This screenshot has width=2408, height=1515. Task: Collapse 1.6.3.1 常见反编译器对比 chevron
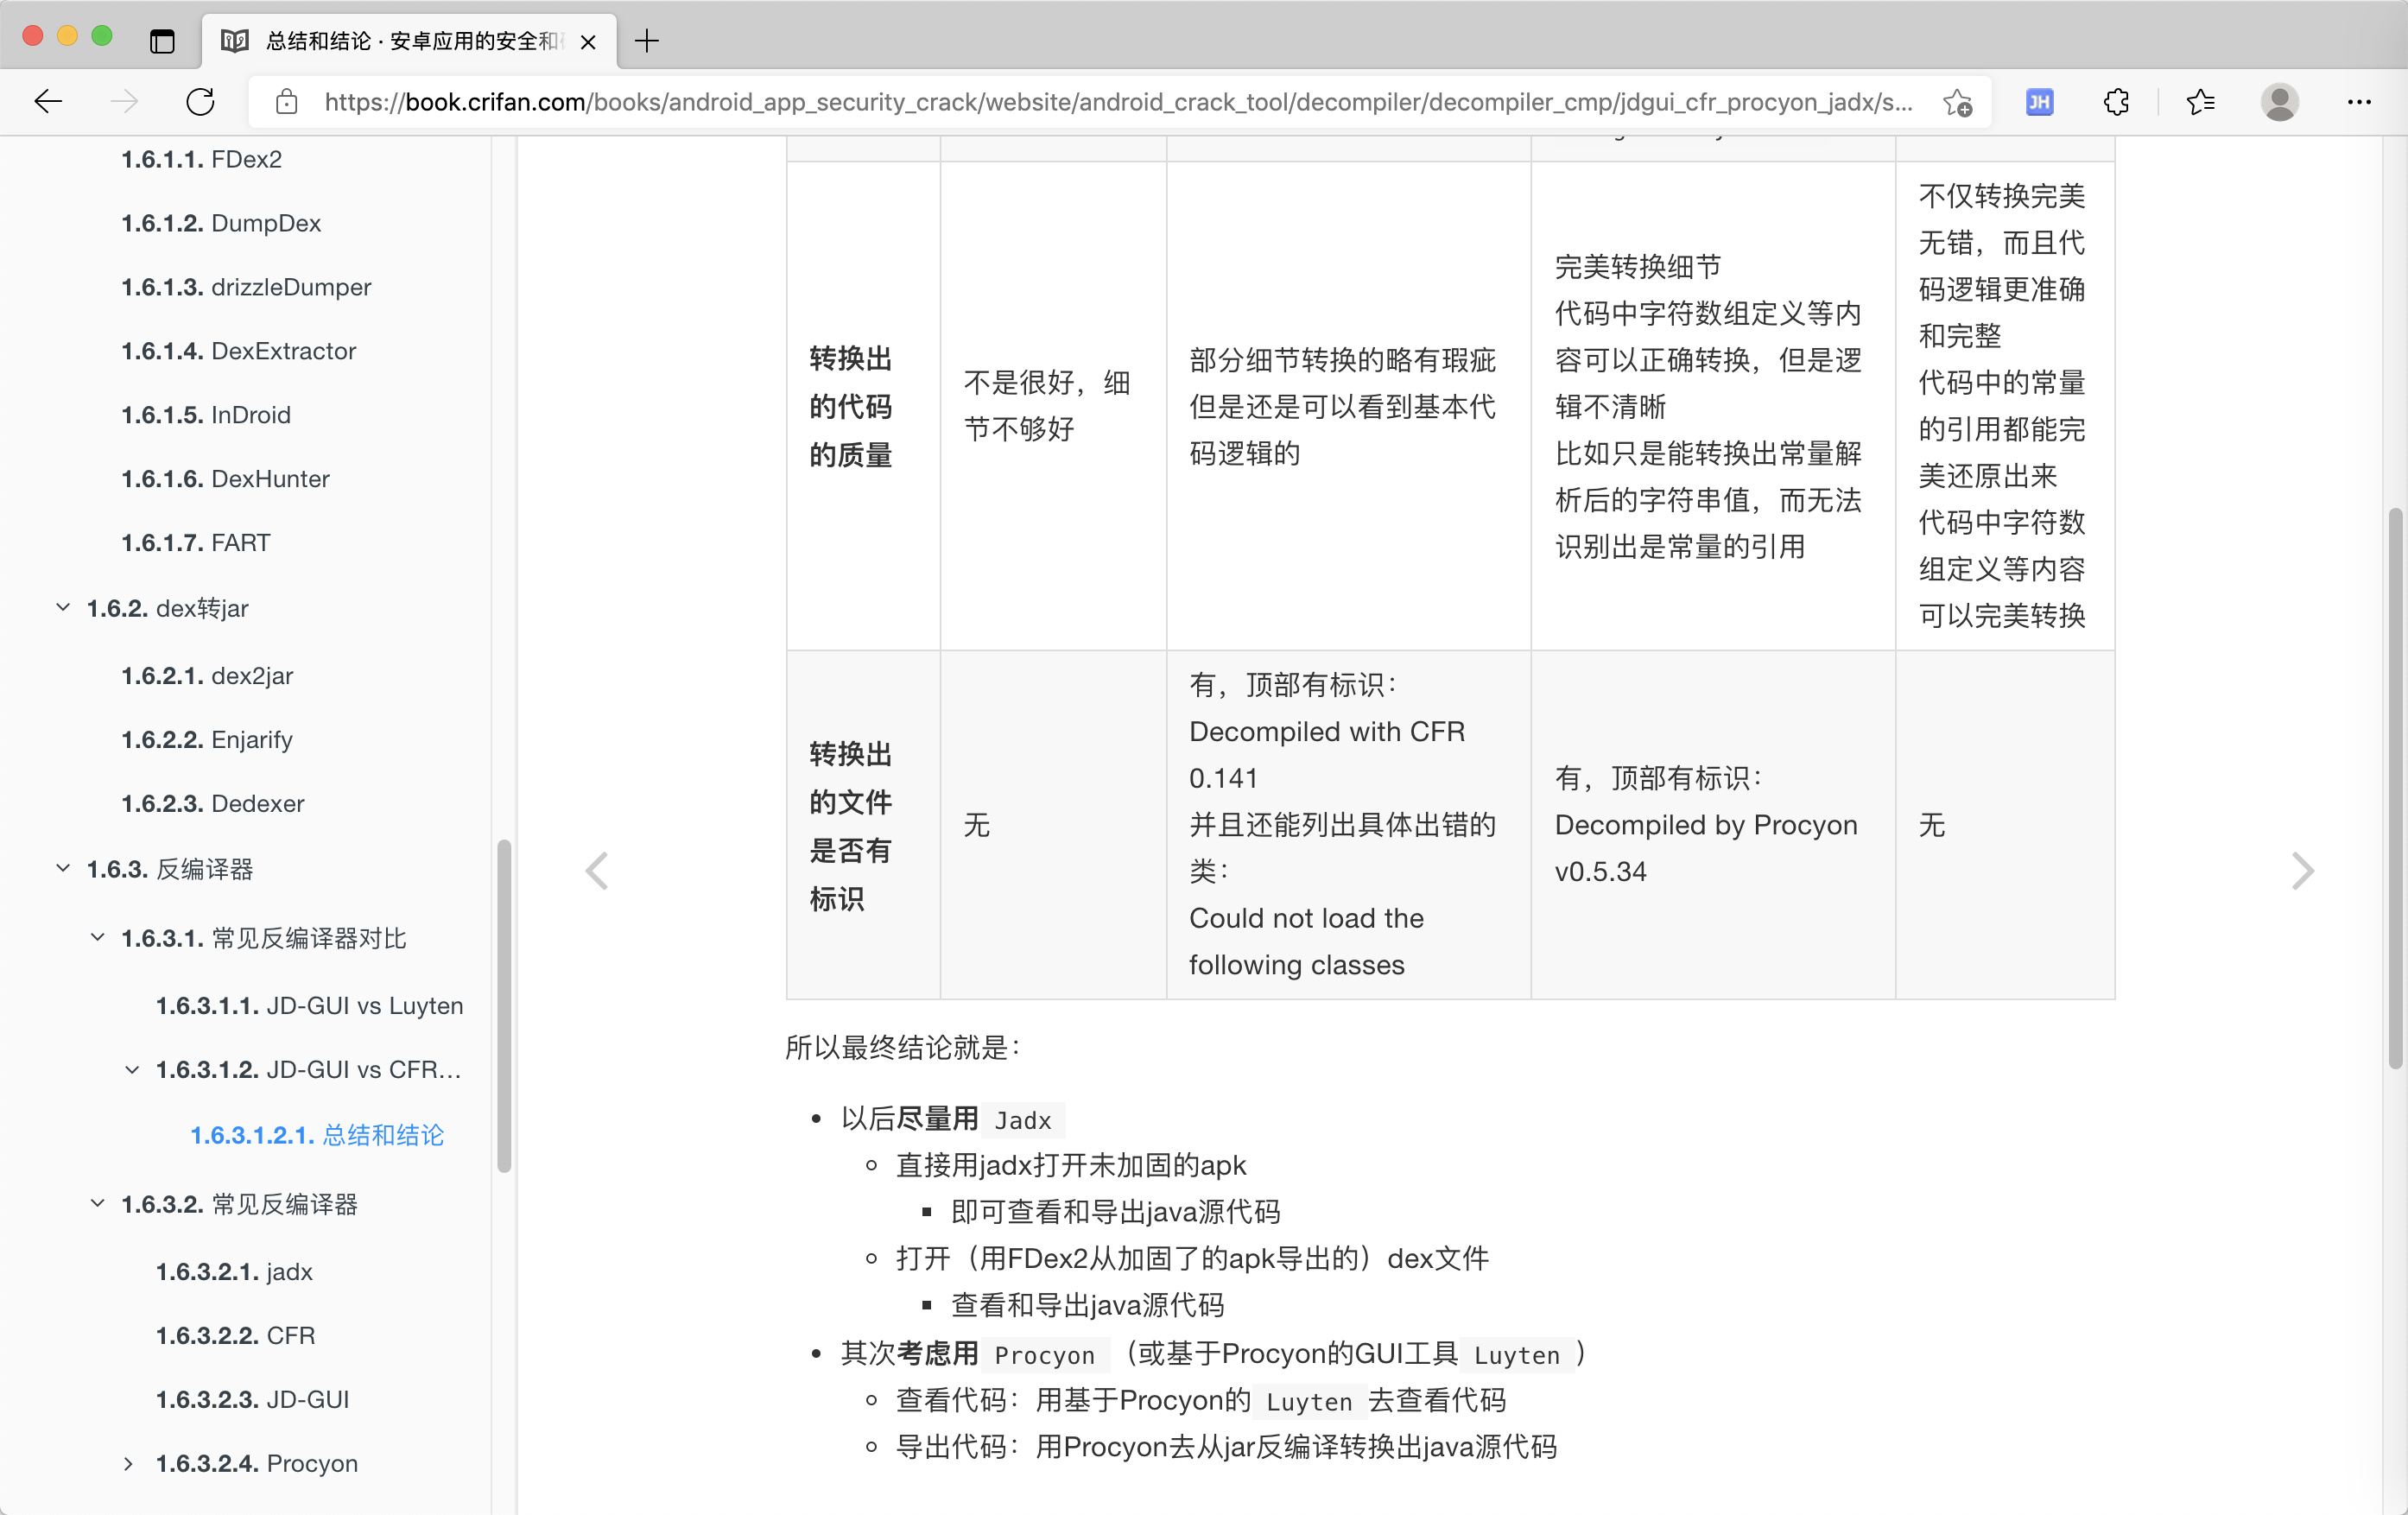tap(97, 938)
